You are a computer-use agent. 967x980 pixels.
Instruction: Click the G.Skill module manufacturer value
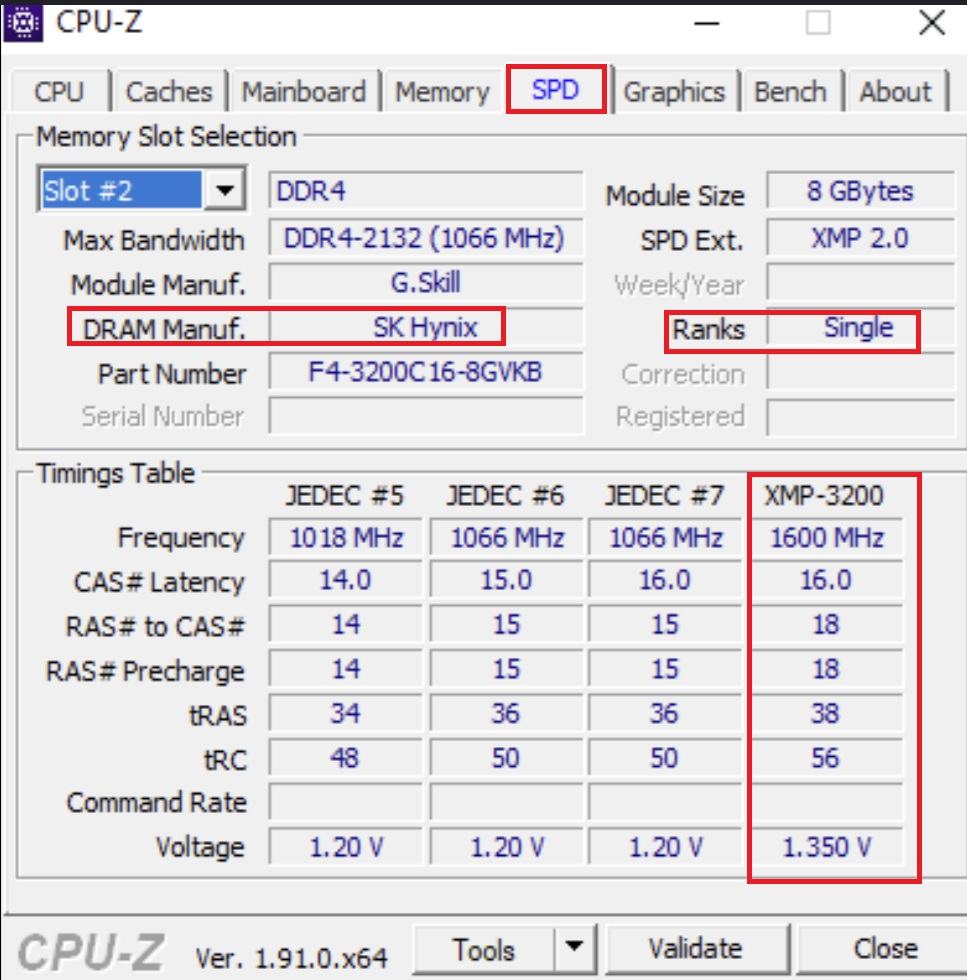426,282
